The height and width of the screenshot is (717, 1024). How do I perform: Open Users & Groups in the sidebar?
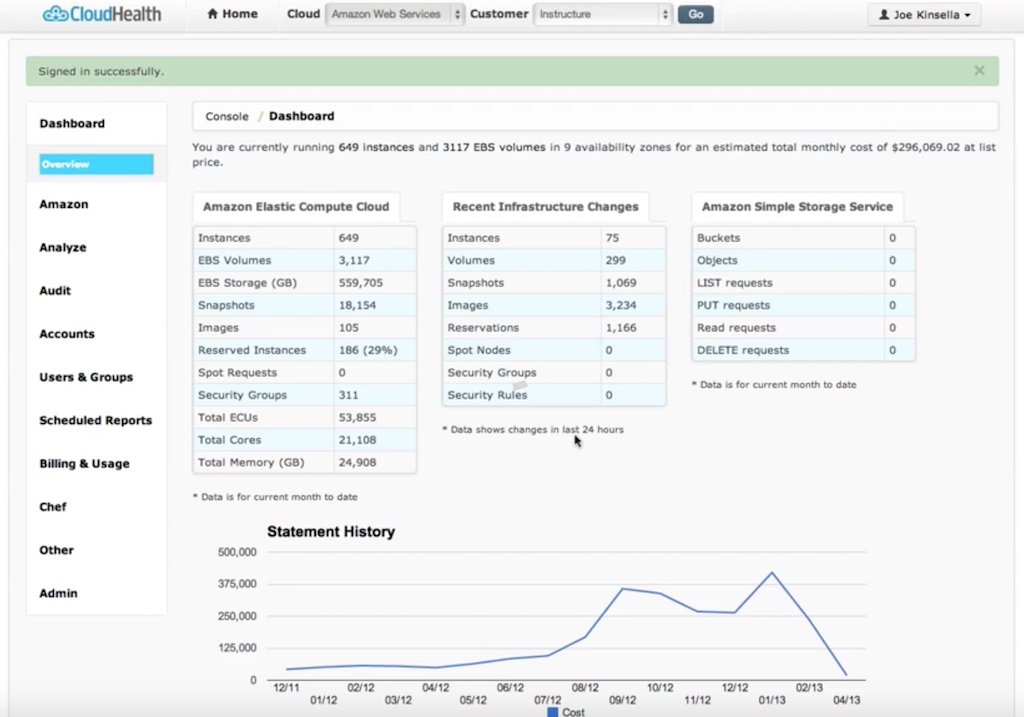tap(86, 377)
